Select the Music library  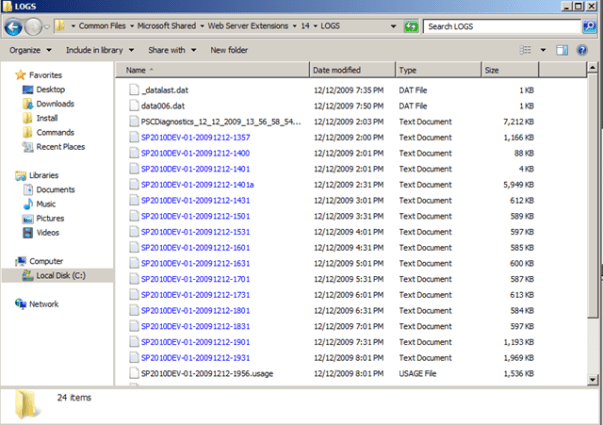(x=48, y=204)
